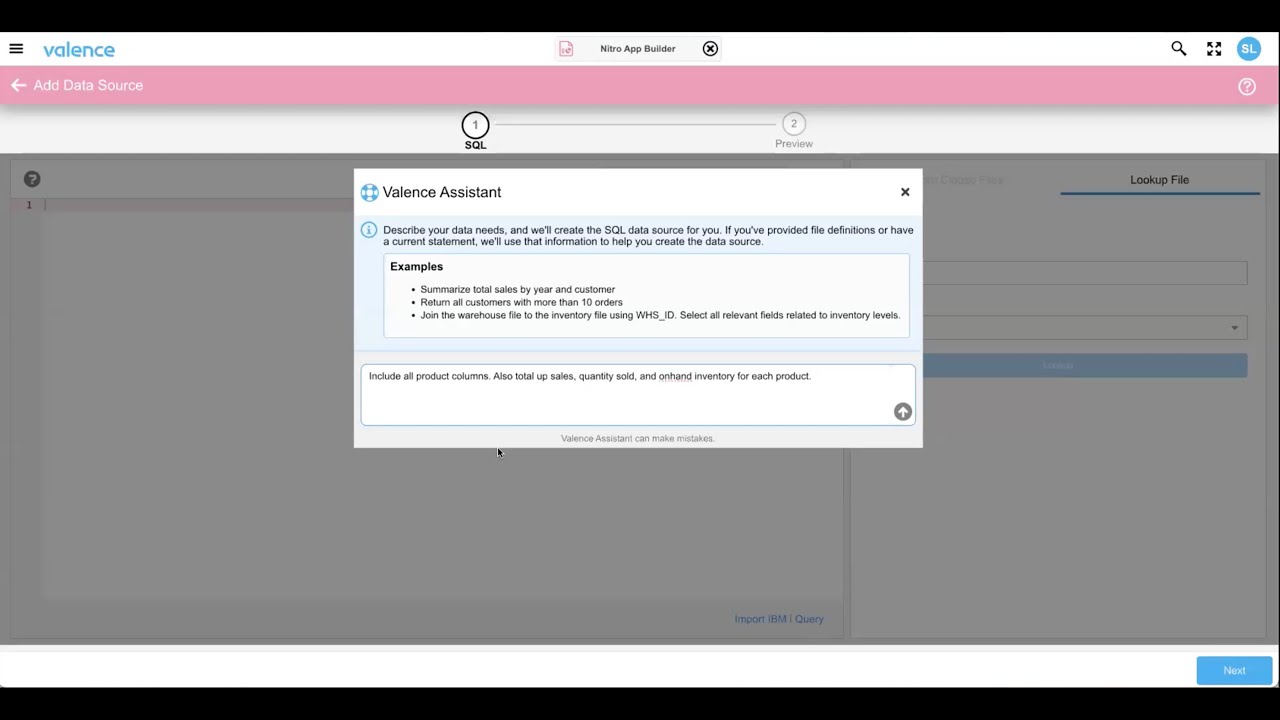Click example 'Return all customers with more than 10 orders'
This screenshot has width=1280, height=720.
(x=521, y=302)
